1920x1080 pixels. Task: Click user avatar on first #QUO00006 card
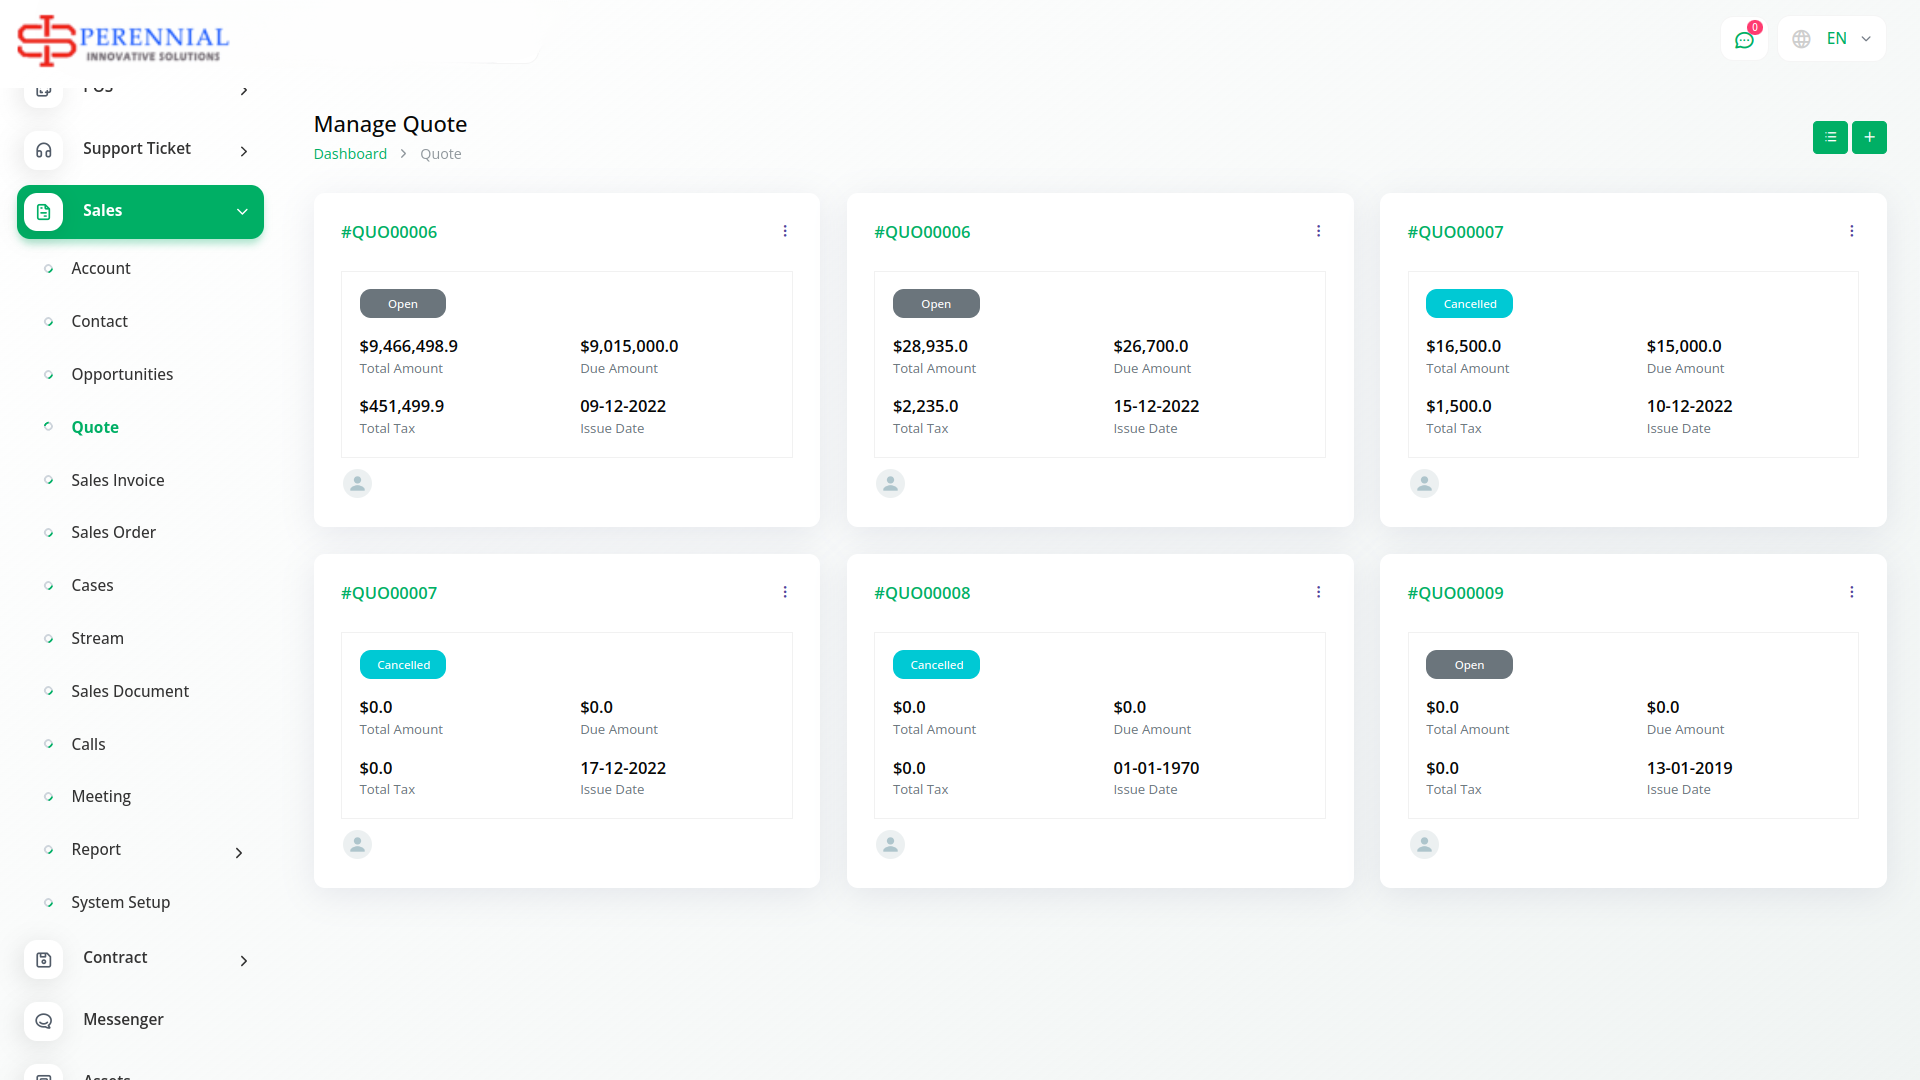pyautogui.click(x=357, y=484)
